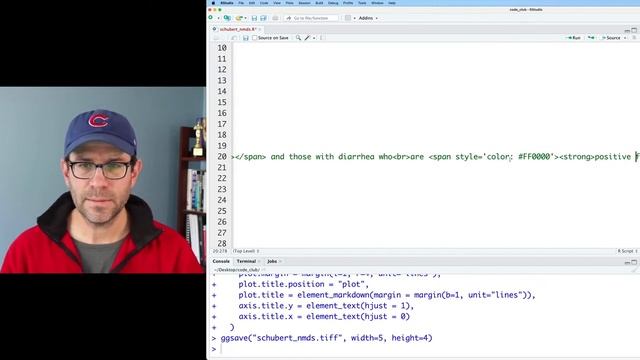
Task: Click the Open File folder icon
Action: pyautogui.click(x=239, y=18)
